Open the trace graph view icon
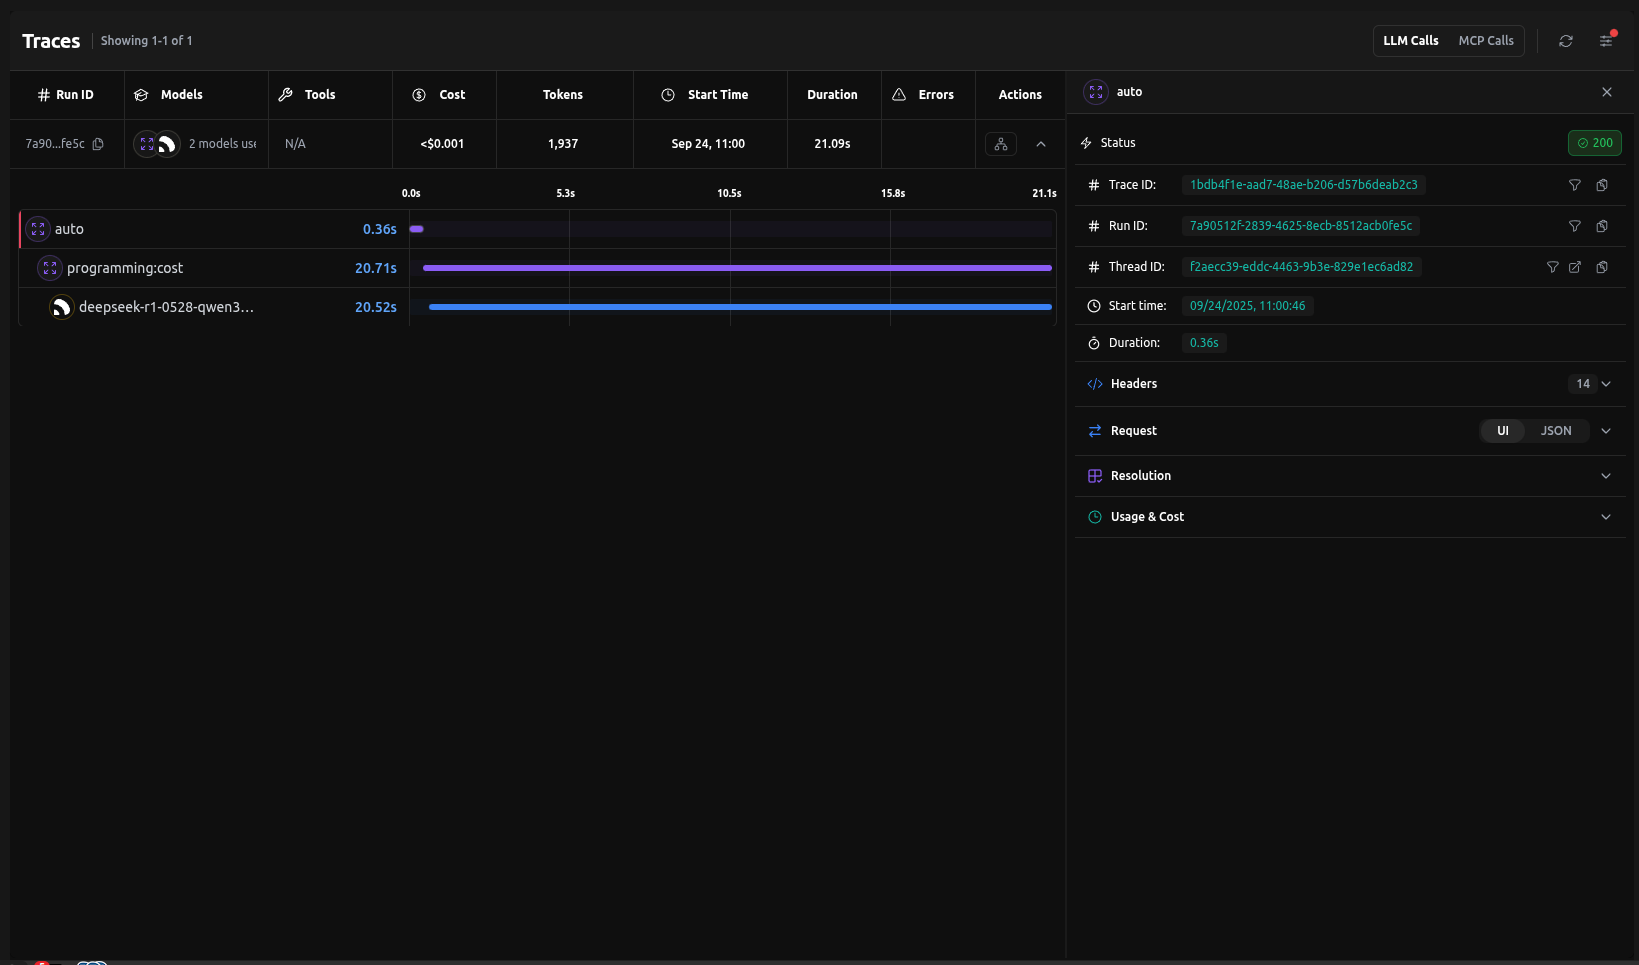This screenshot has height=965, width=1639. coord(1000,144)
